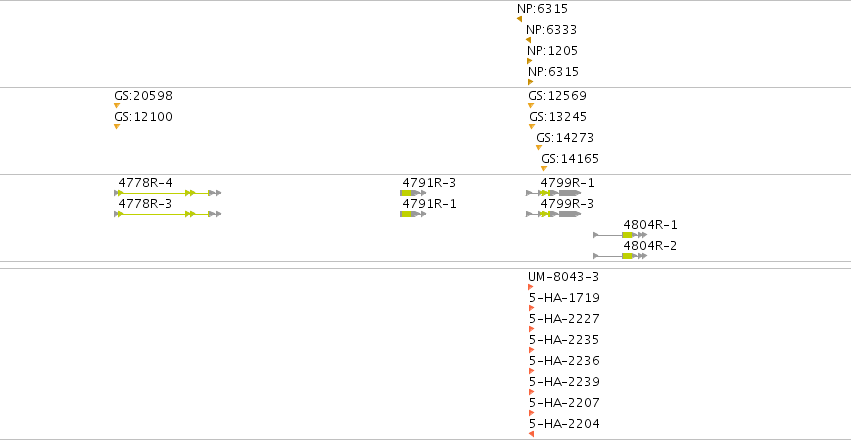
Task: Click the triangle marker beneath NP:6333
Action: click(x=528, y=40)
